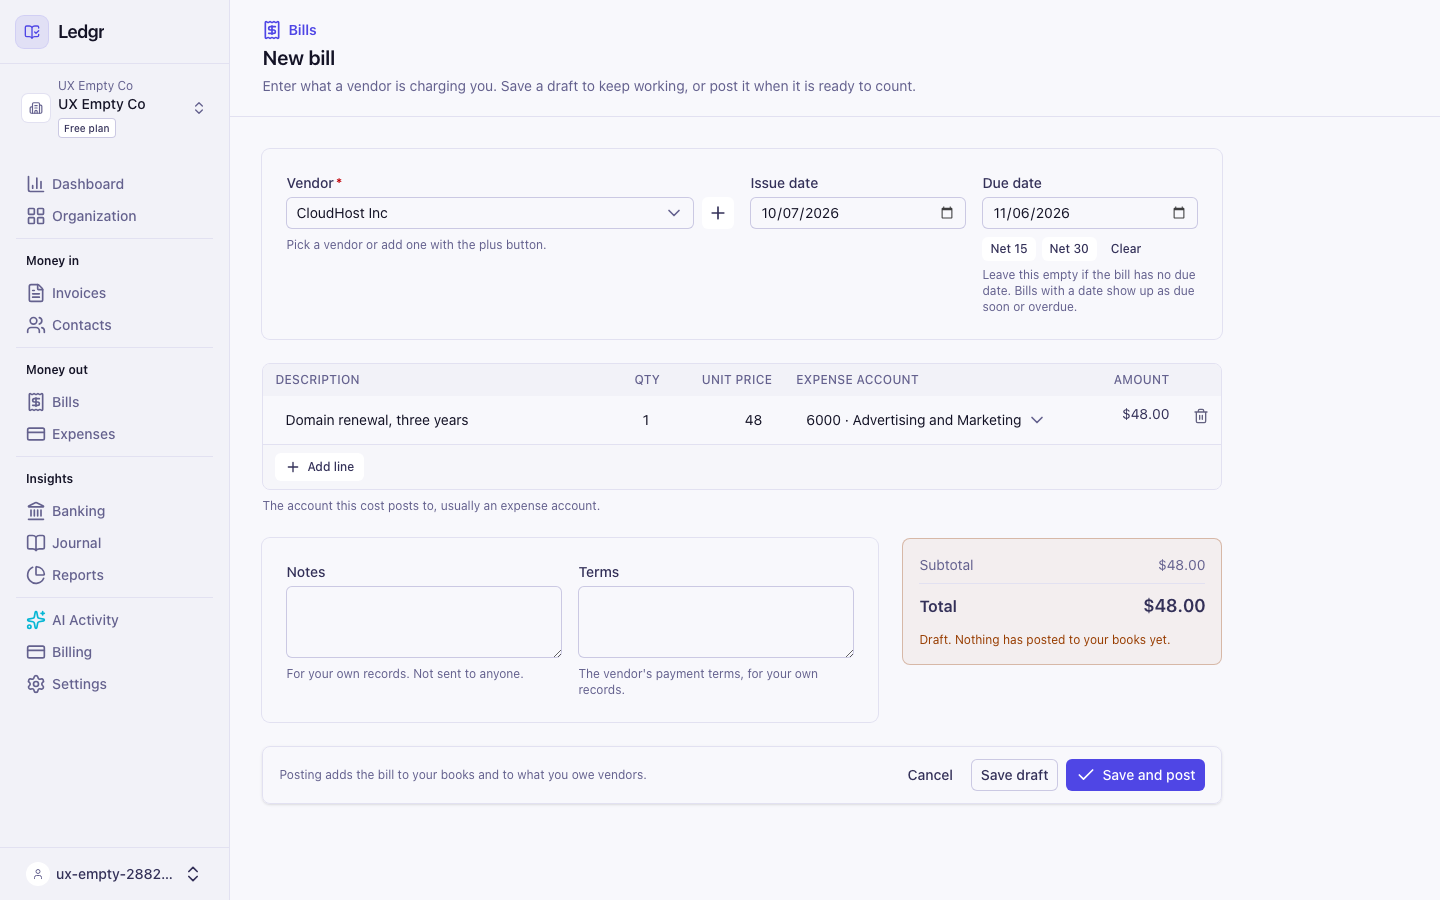Edit the line description field
Screen dimensions: 1440x900
(443, 420)
